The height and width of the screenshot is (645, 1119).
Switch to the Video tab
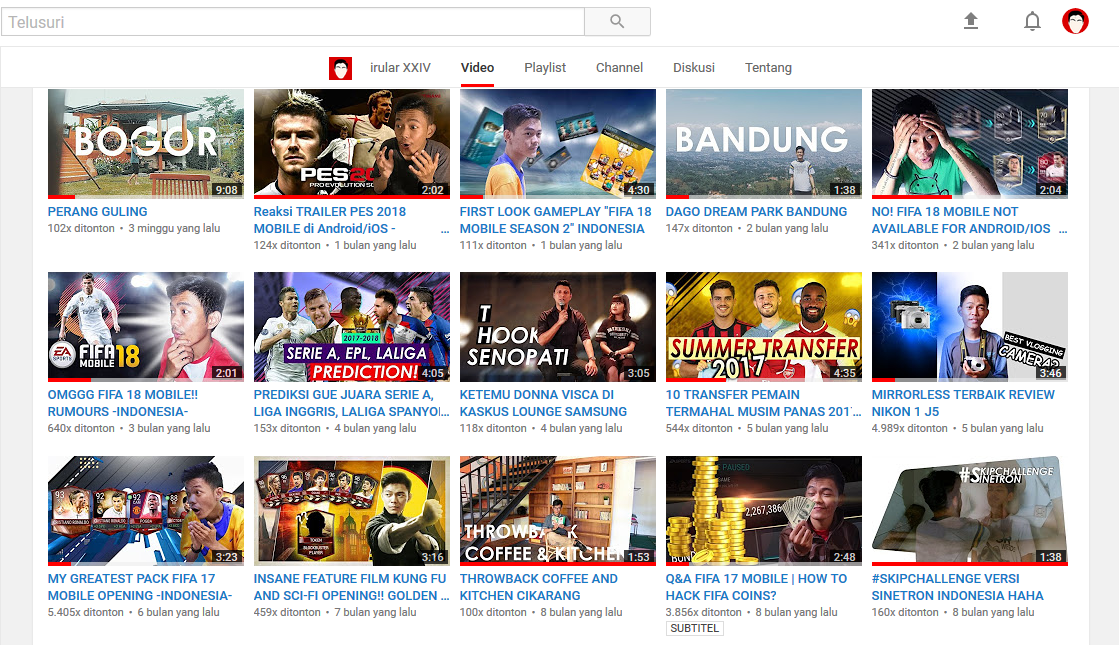[x=477, y=68]
